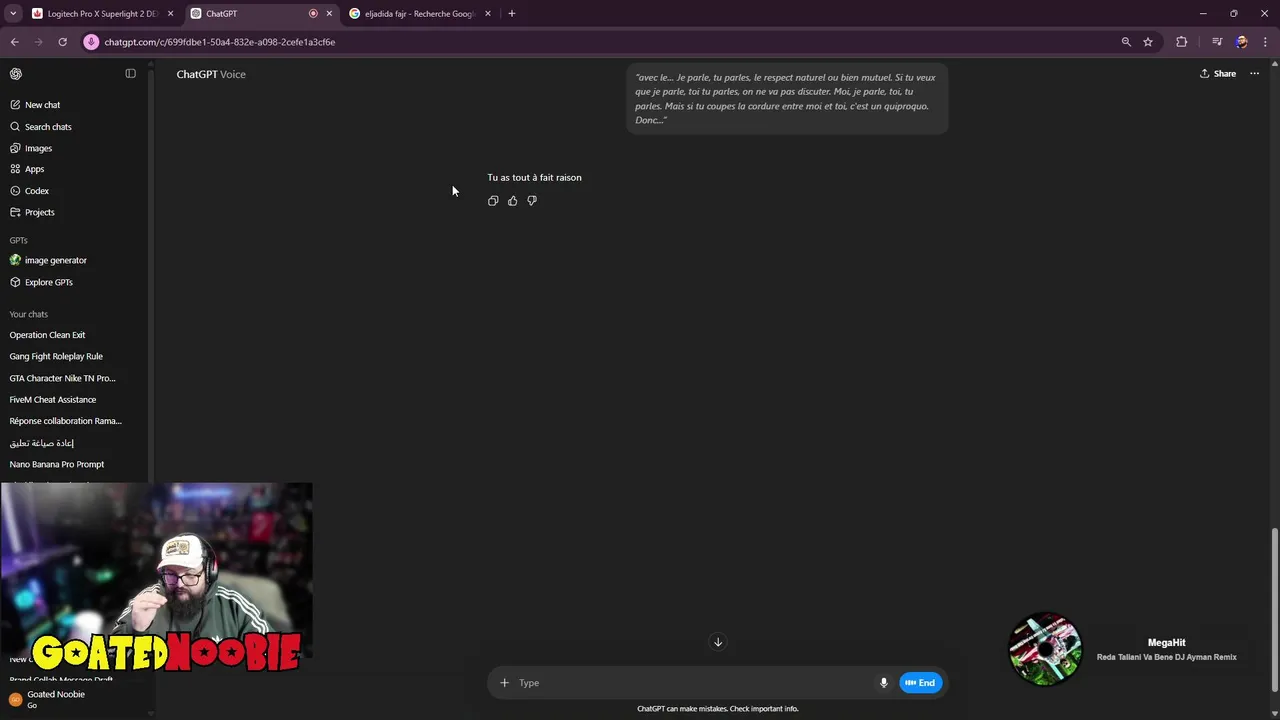The image size is (1280, 720).
Task: Jump to bottom with down arrow button
Action: pos(718,642)
